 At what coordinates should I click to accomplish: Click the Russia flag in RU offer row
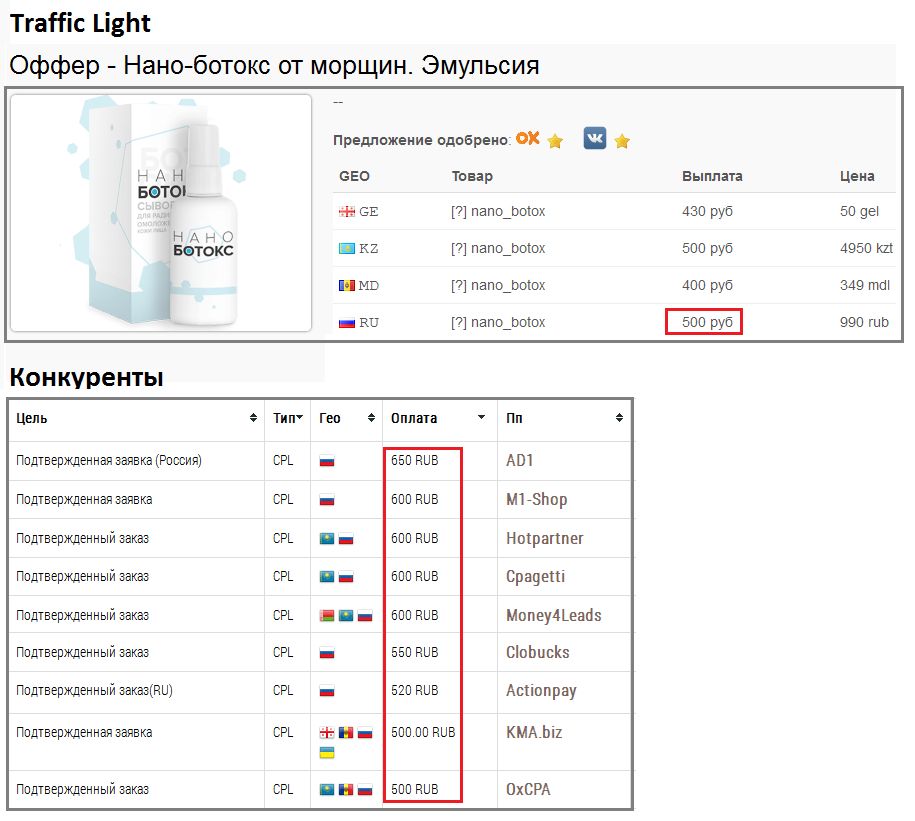pos(347,323)
